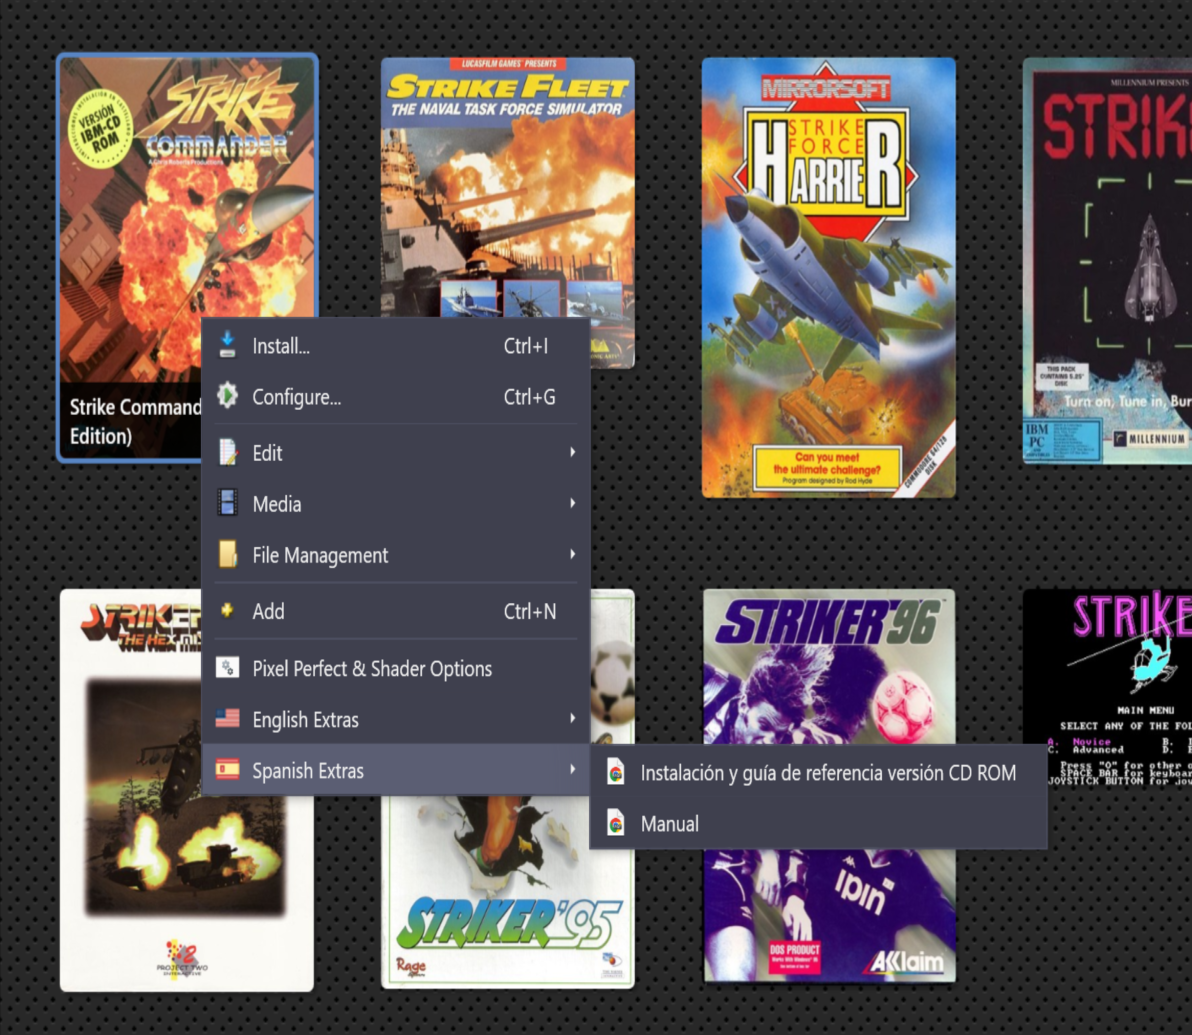Click the Spanish flag icon

pos(228,771)
